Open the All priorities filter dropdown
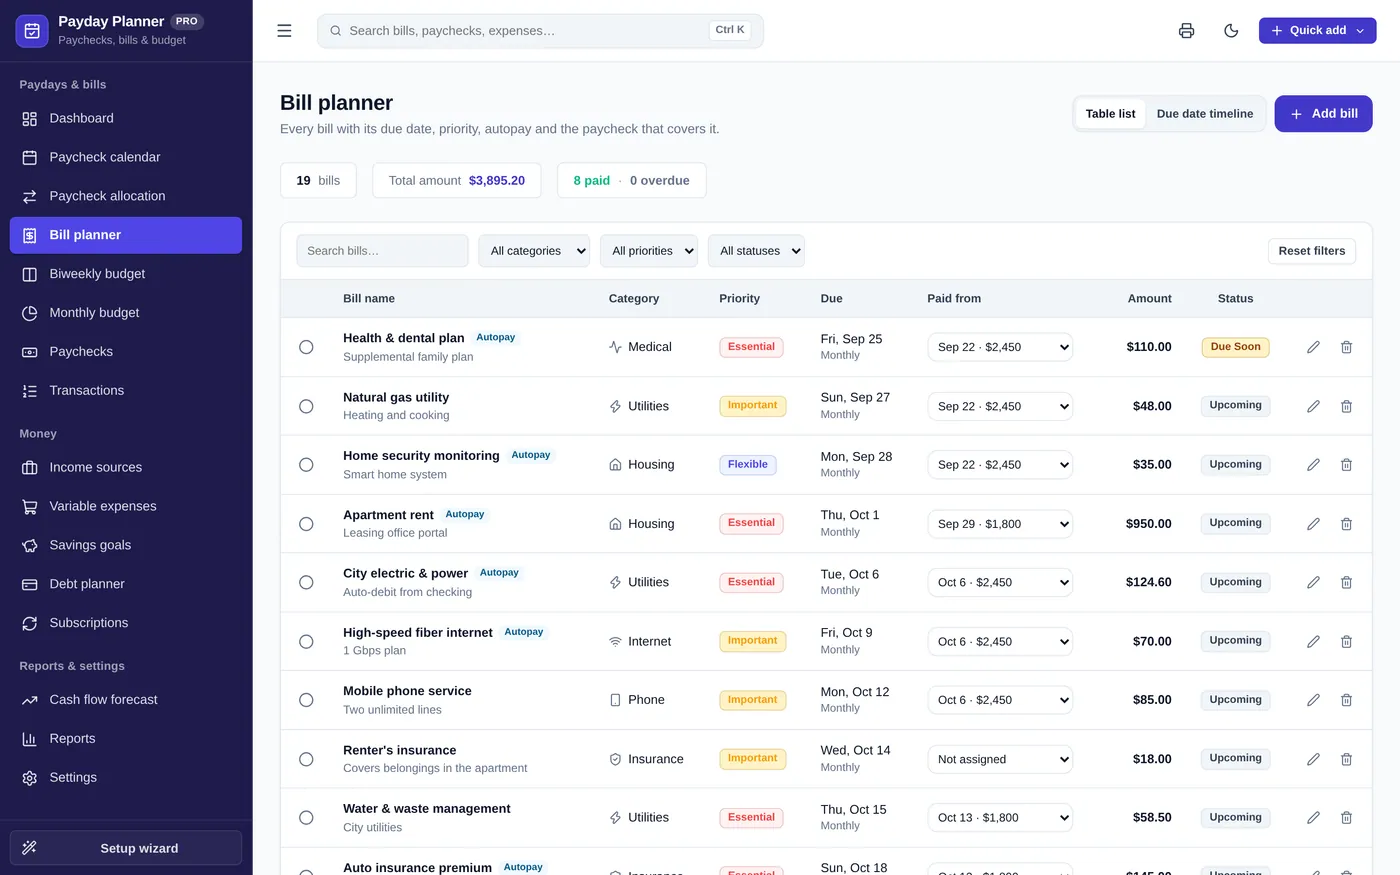1400x875 pixels. (649, 251)
